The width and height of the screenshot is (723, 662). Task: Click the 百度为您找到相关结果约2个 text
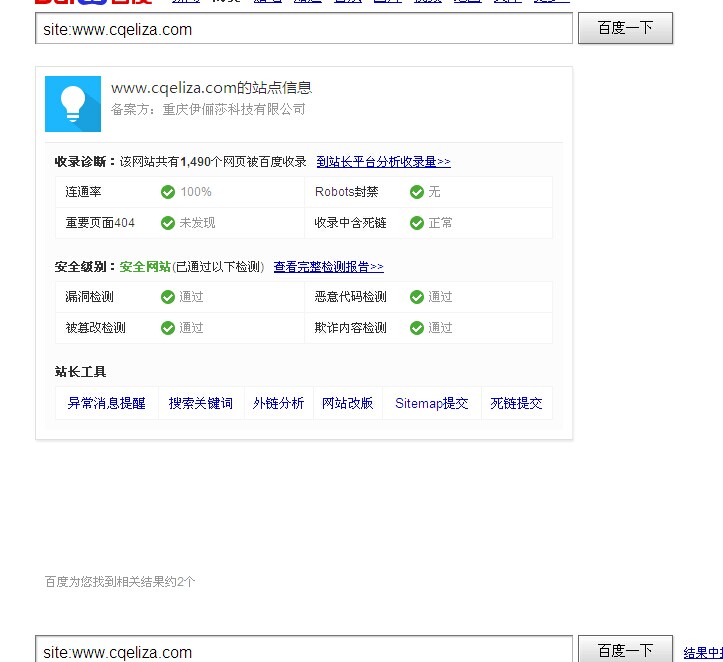pos(120,582)
